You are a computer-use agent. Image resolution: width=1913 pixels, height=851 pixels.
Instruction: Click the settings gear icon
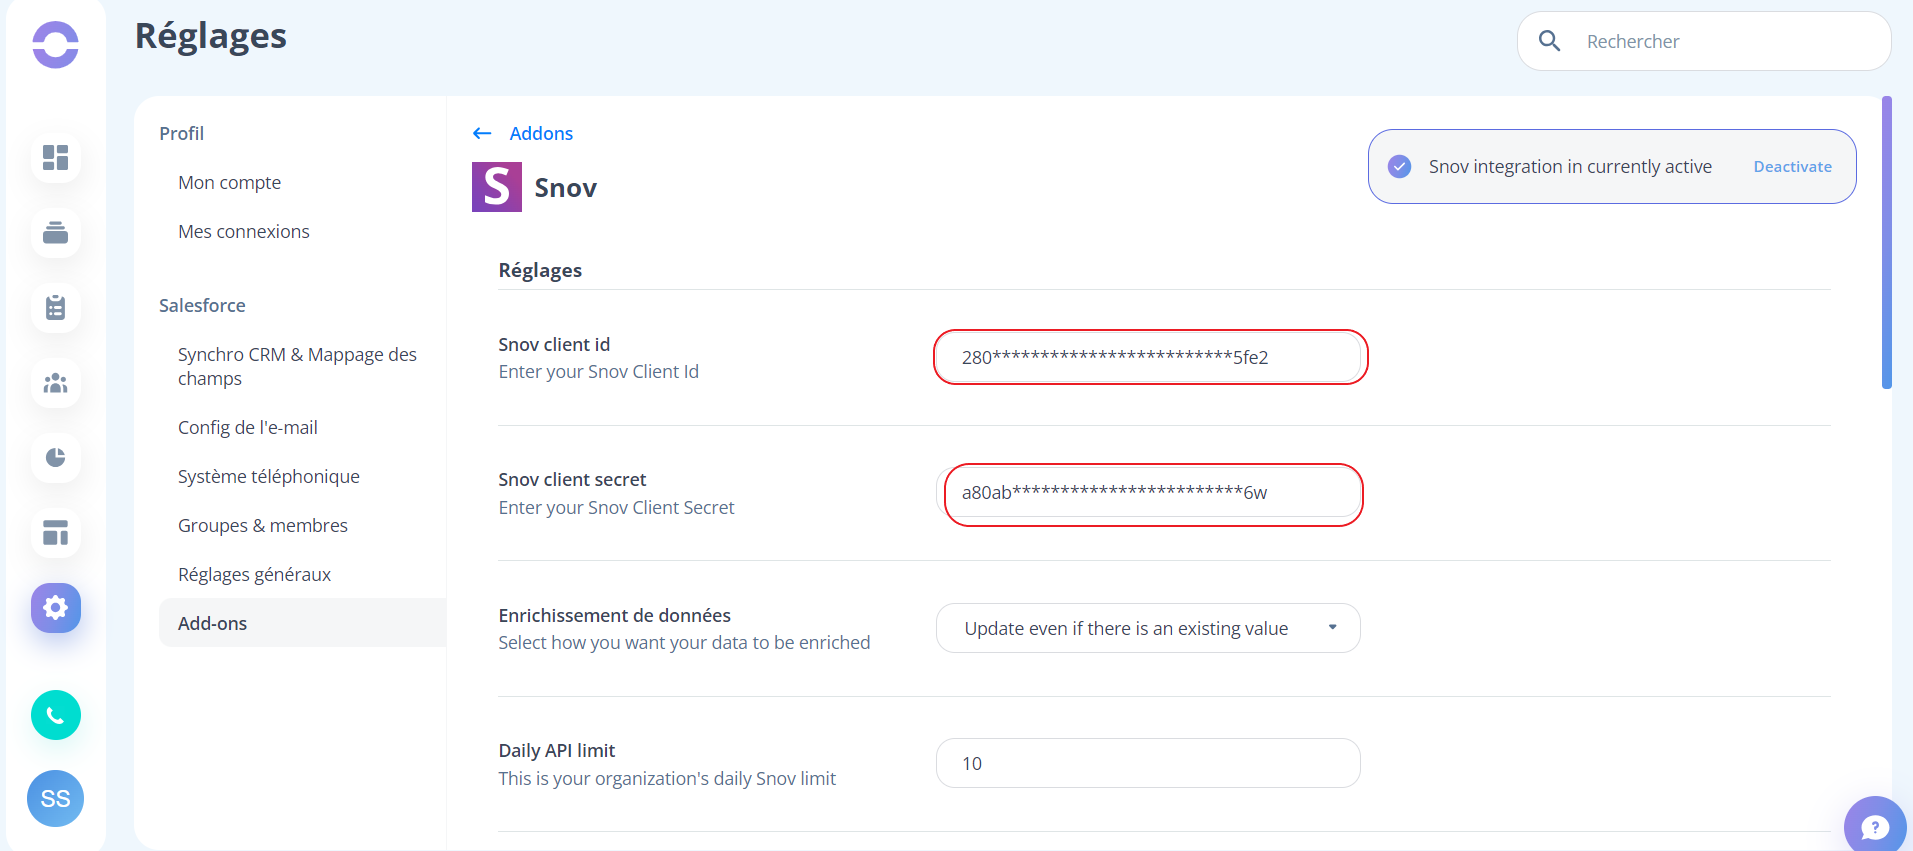coord(56,607)
